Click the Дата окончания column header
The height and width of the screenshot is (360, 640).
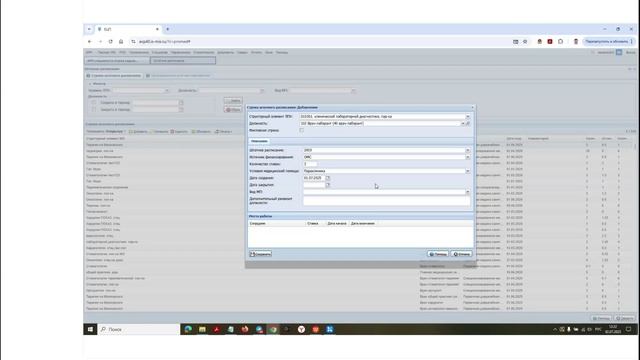pos(363,224)
